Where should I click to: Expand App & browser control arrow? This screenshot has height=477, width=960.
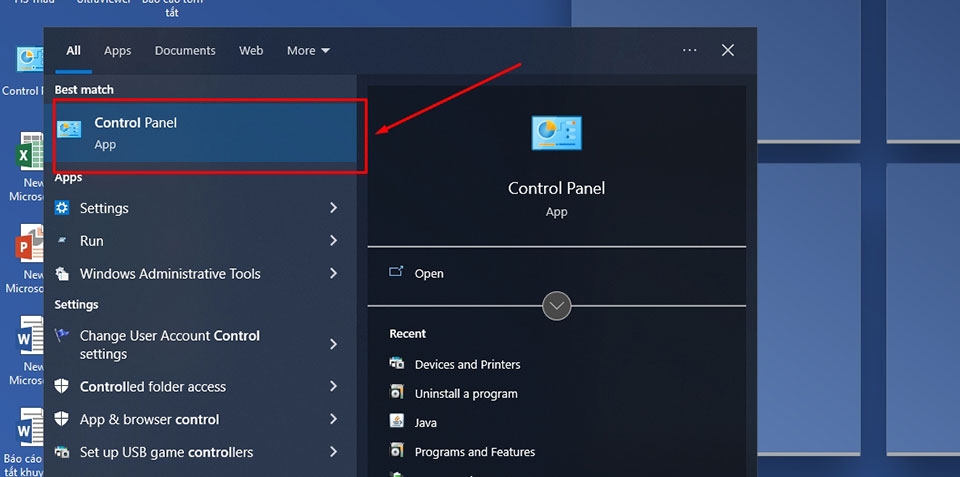(x=334, y=419)
